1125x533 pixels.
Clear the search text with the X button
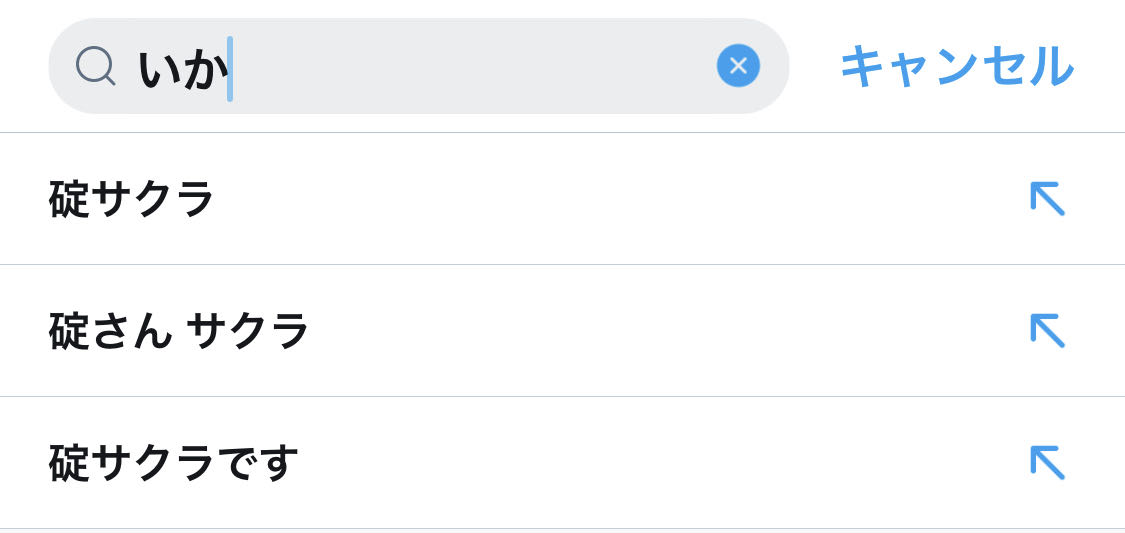(738, 66)
